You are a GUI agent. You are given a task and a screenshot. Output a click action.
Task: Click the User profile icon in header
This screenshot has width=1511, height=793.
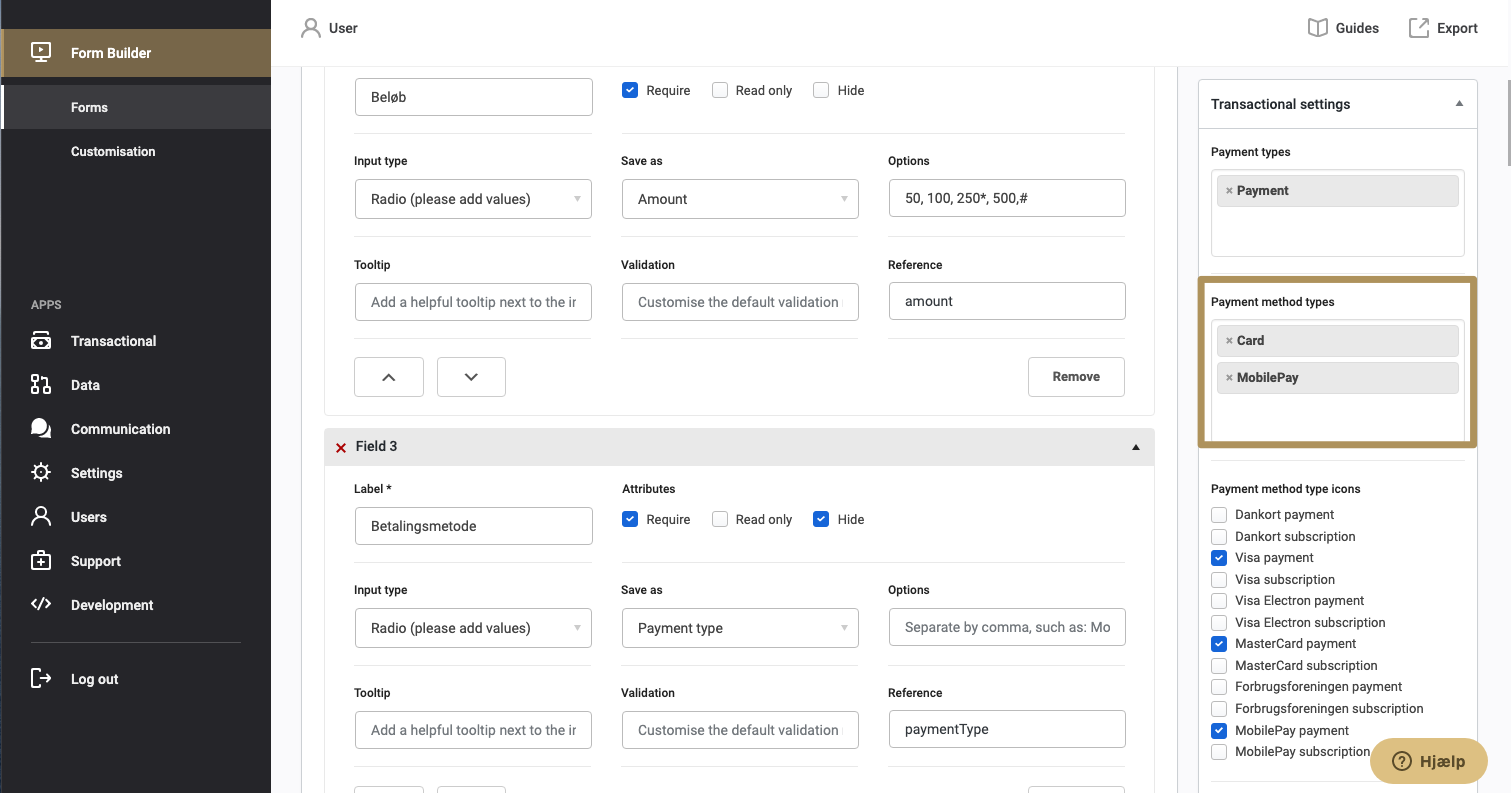[x=311, y=28]
